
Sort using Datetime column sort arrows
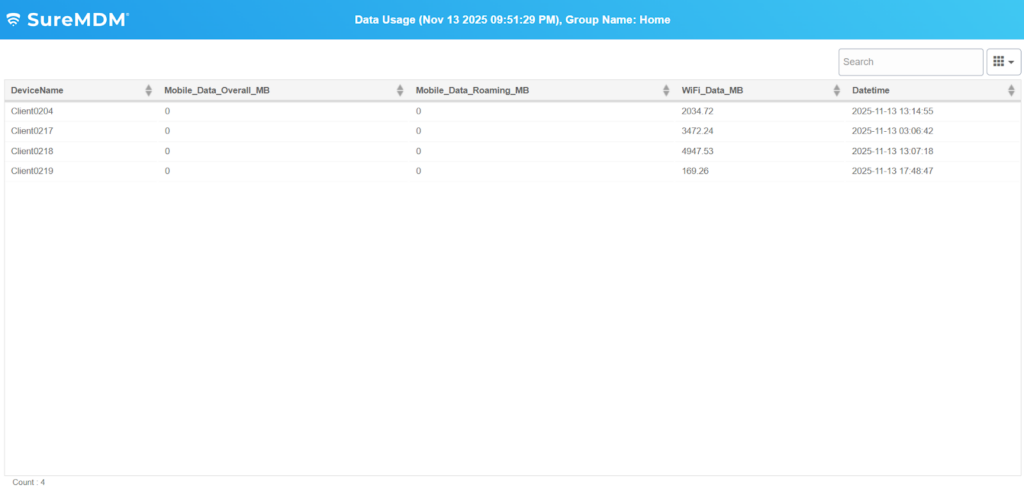pyautogui.click(x=1011, y=91)
